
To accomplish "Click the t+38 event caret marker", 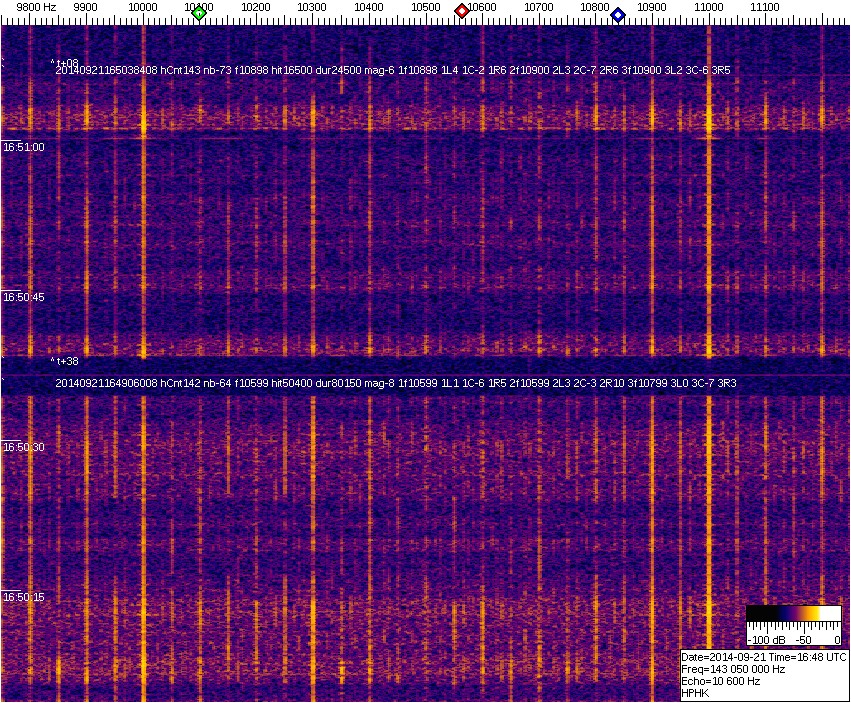I will [x=65, y=360].
